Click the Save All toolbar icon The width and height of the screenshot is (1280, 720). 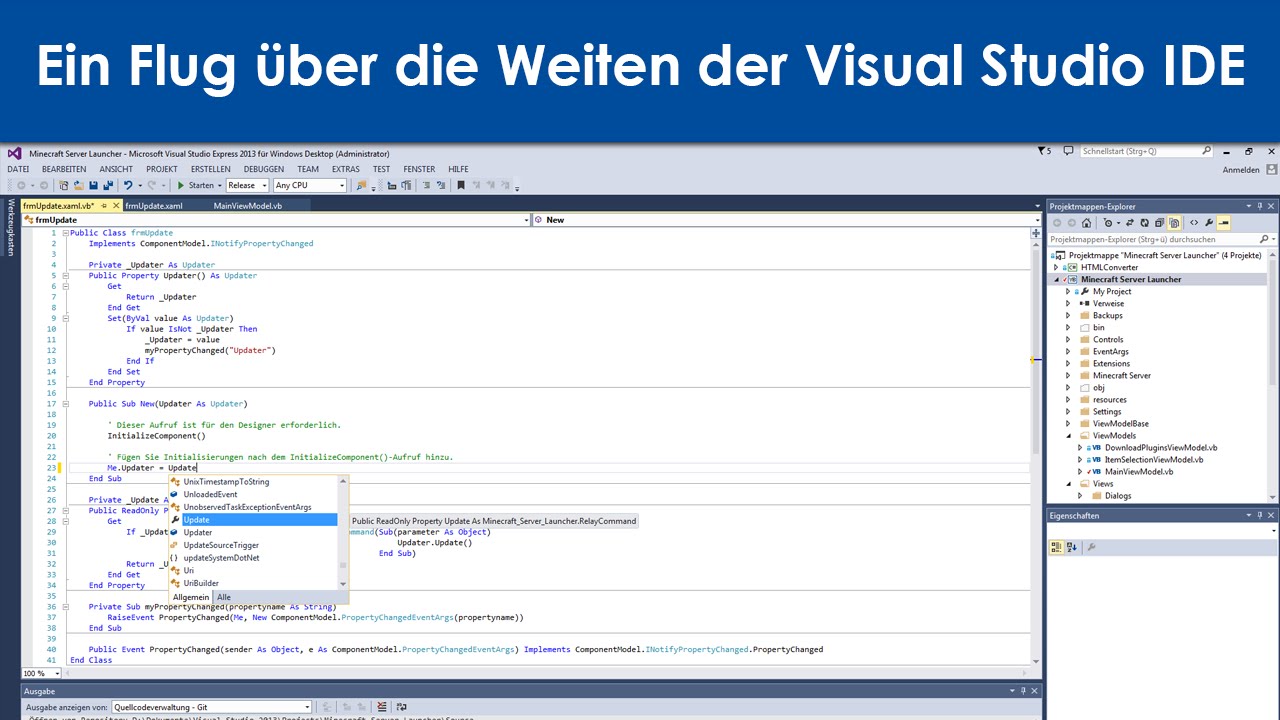coord(108,185)
